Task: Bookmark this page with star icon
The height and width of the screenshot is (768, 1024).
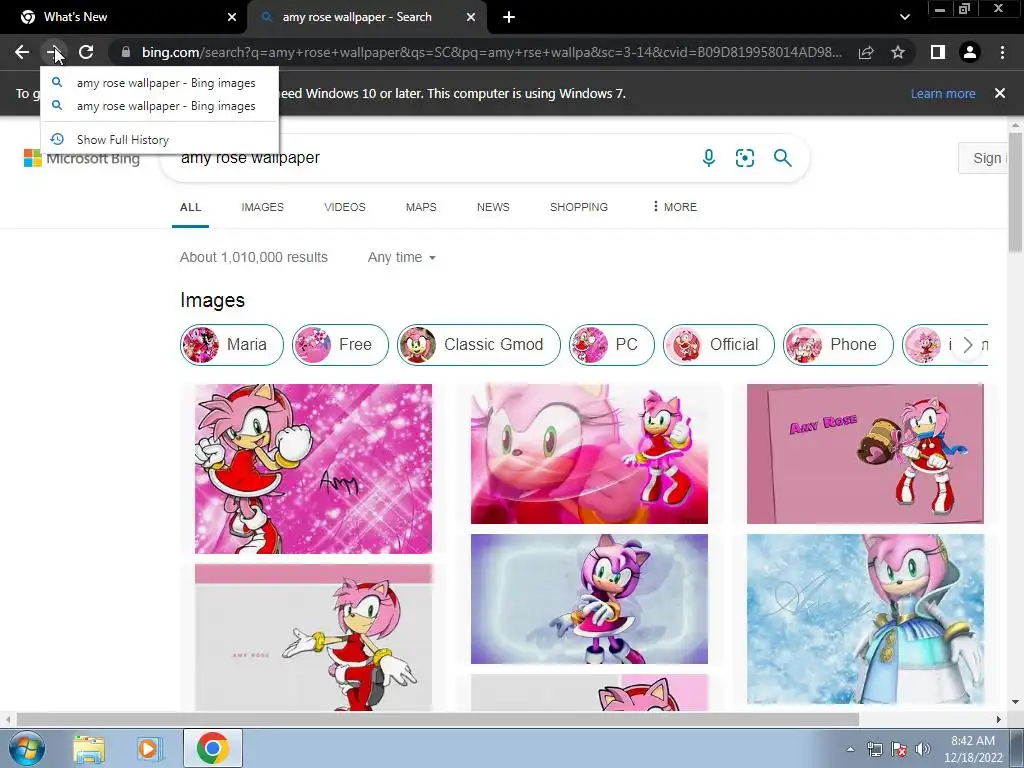Action: pyautogui.click(x=898, y=52)
